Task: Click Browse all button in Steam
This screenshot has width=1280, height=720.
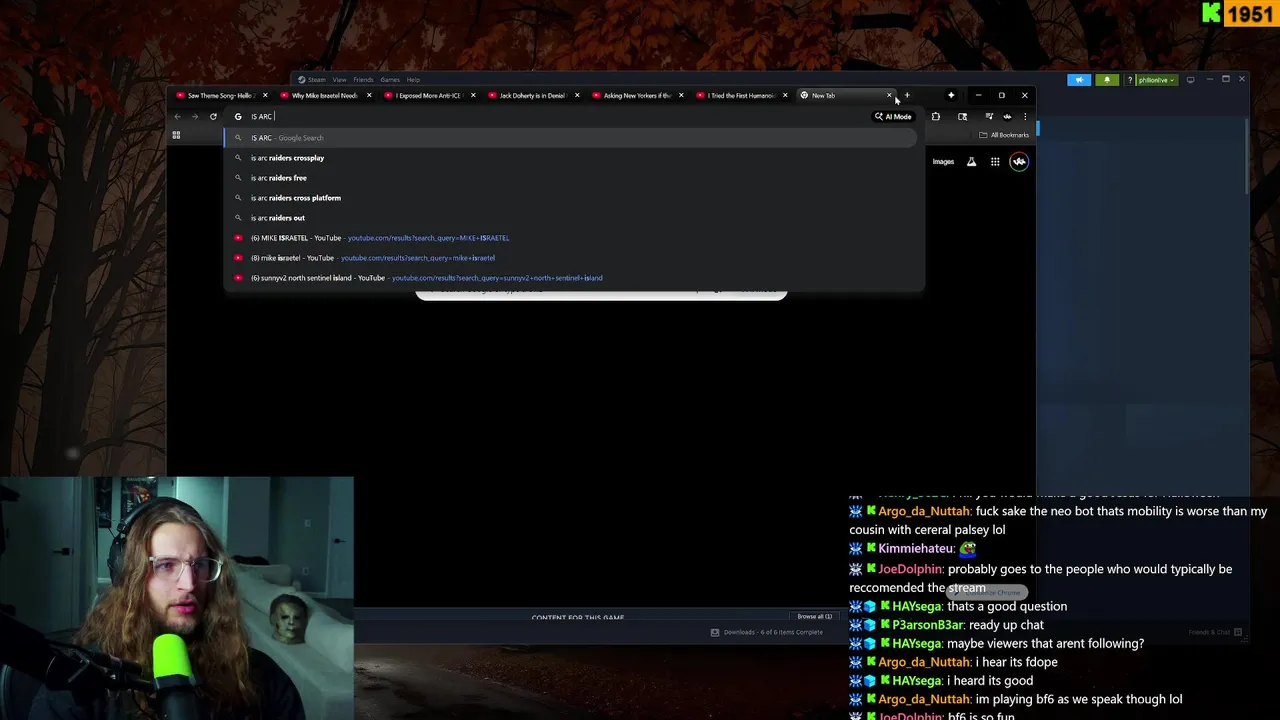Action: (815, 617)
